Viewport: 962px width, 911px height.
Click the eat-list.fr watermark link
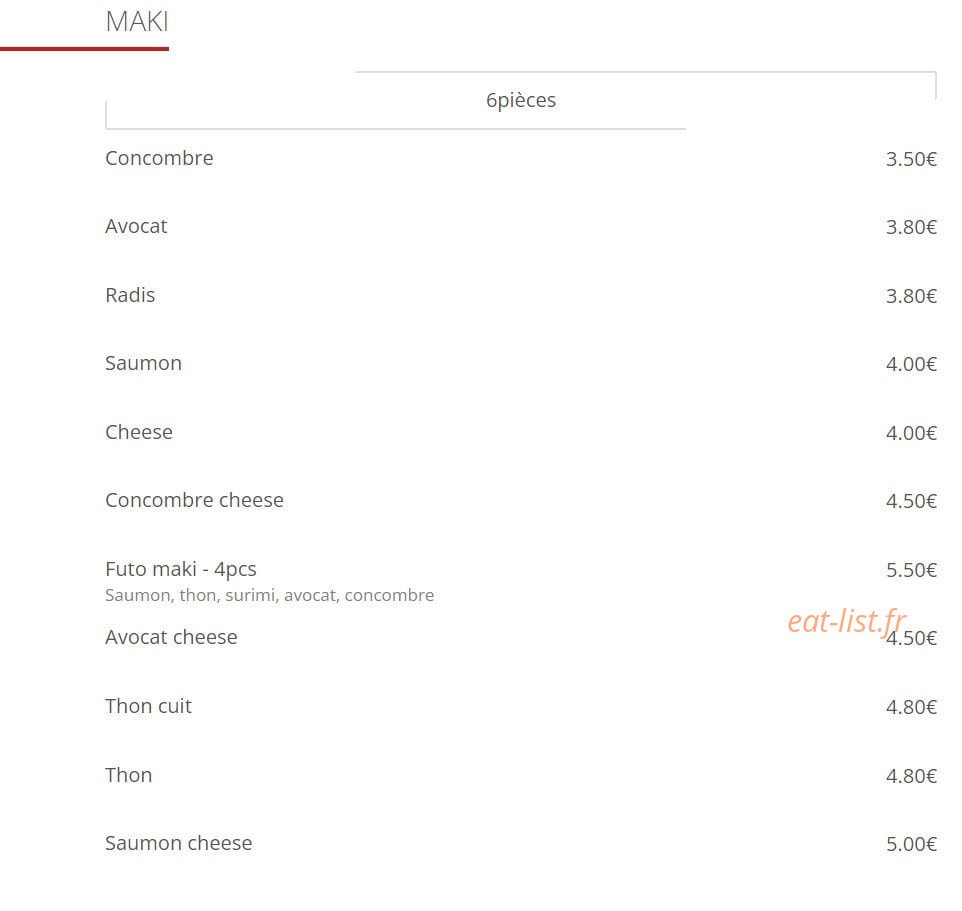click(847, 621)
